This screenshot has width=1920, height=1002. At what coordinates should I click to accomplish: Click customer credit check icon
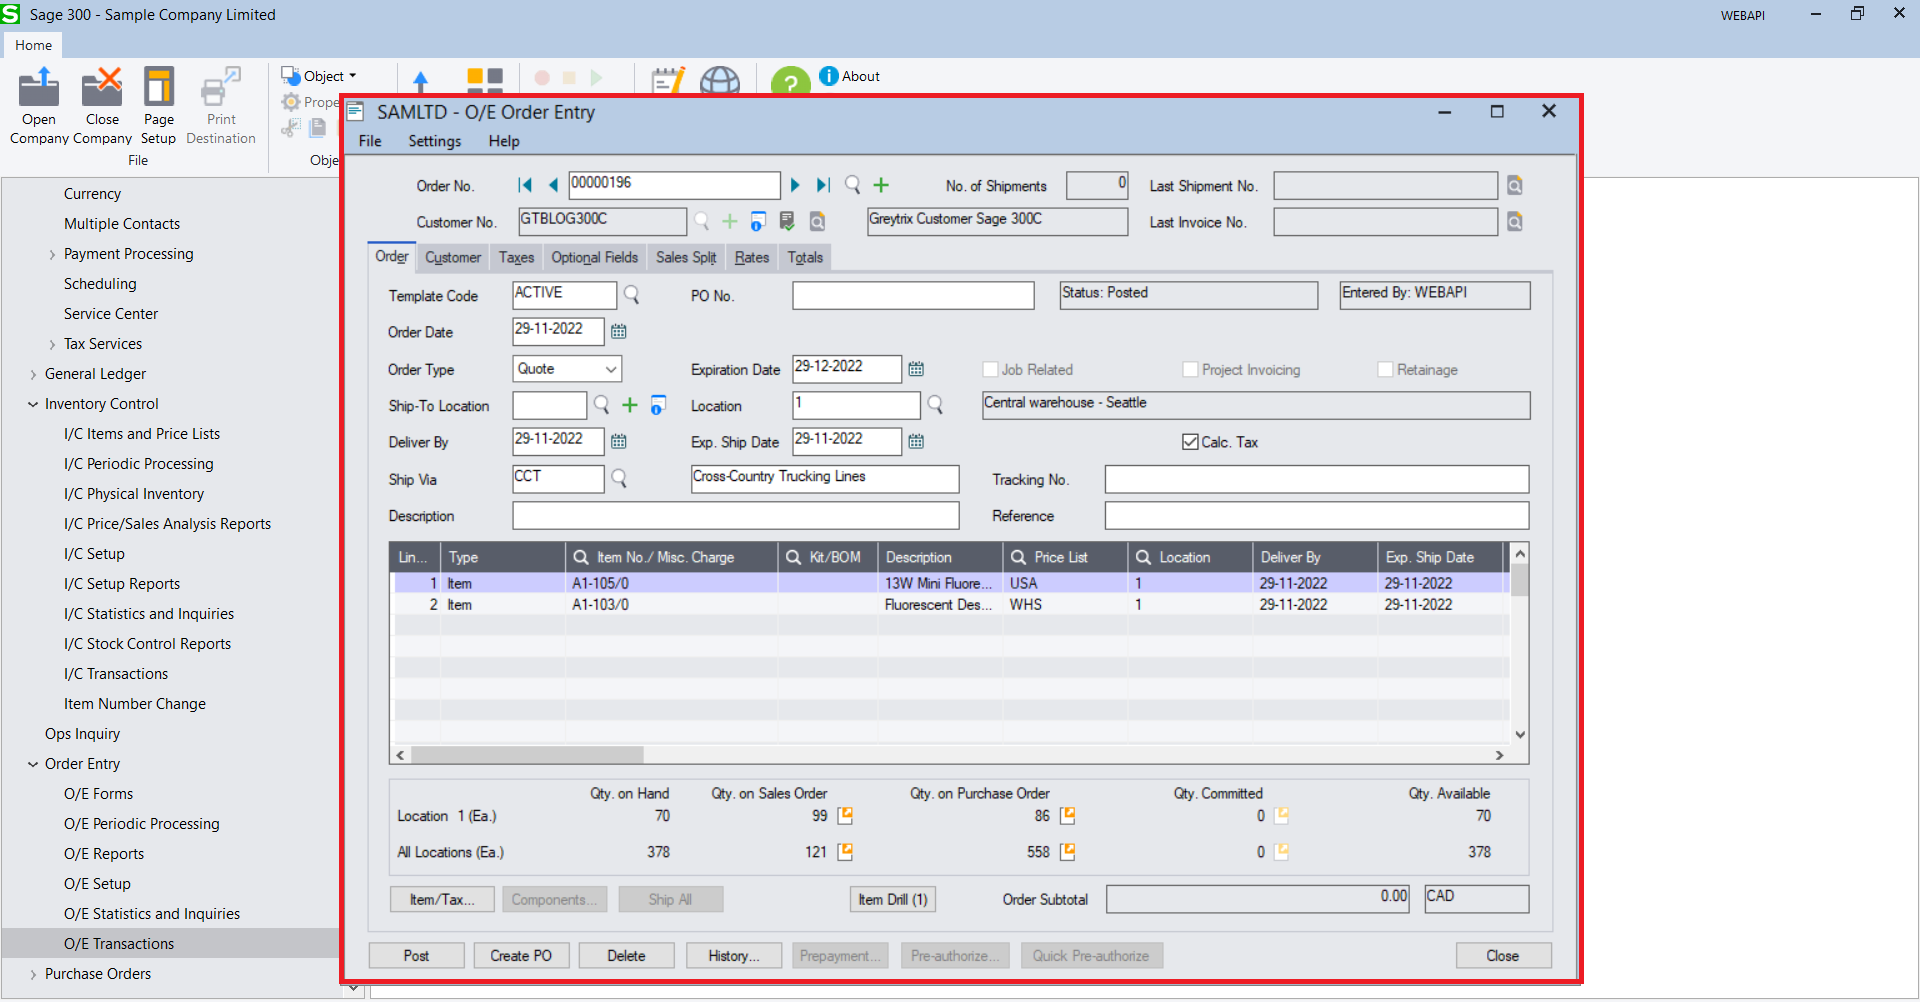(787, 221)
